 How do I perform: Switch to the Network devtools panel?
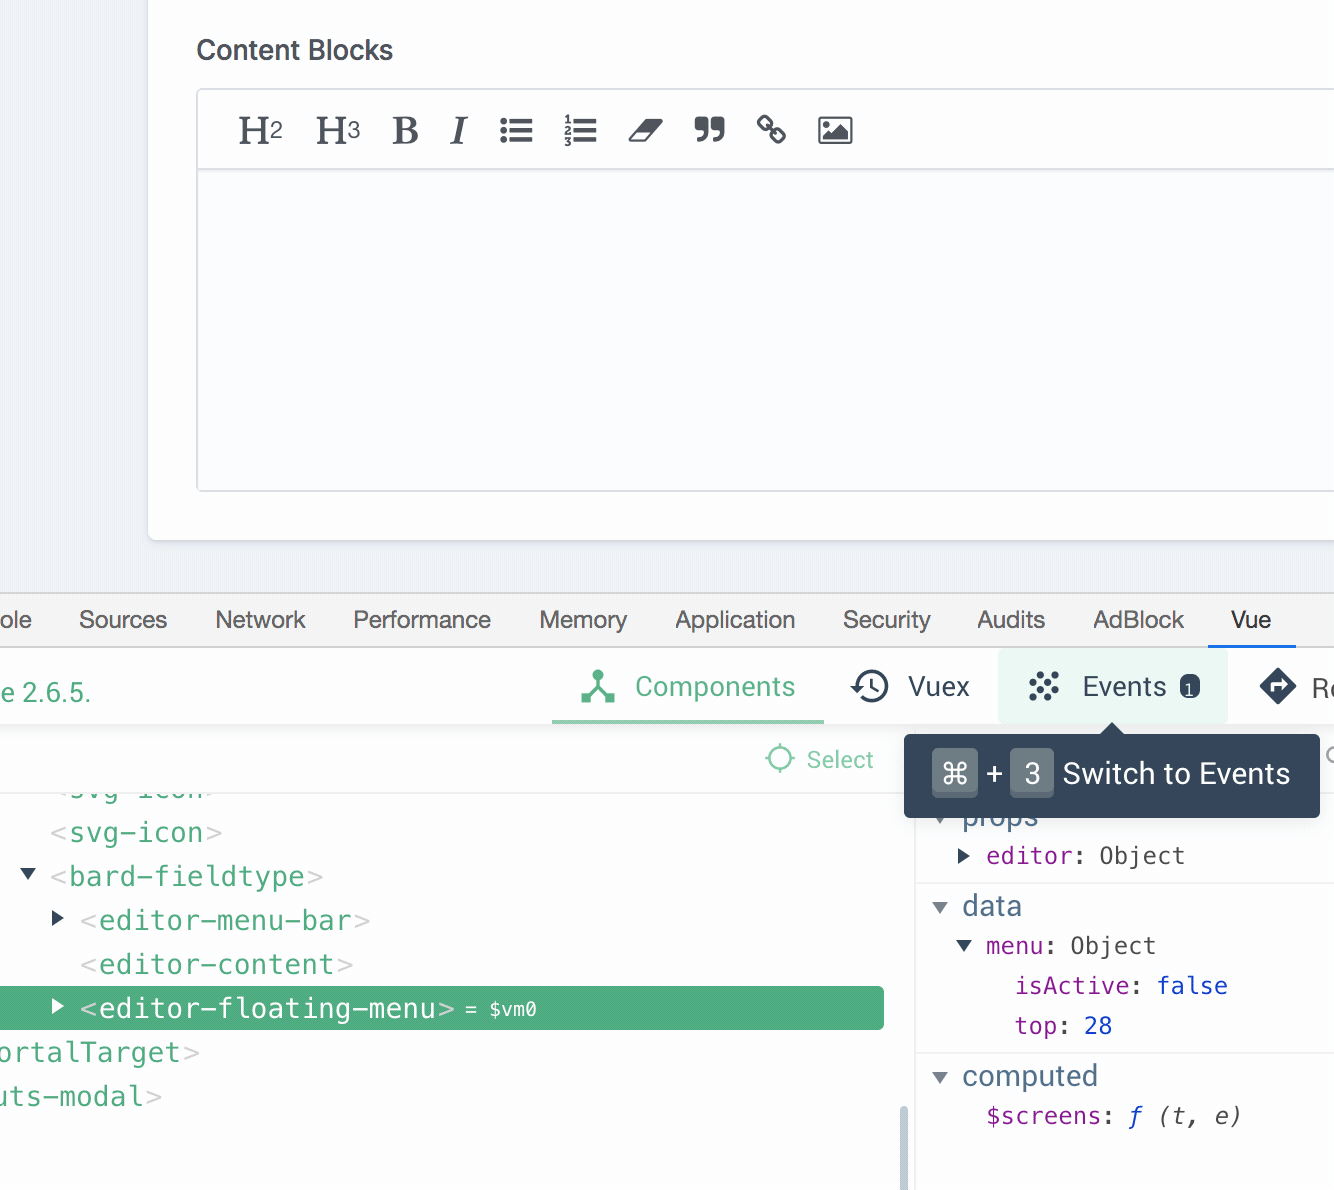click(x=260, y=619)
